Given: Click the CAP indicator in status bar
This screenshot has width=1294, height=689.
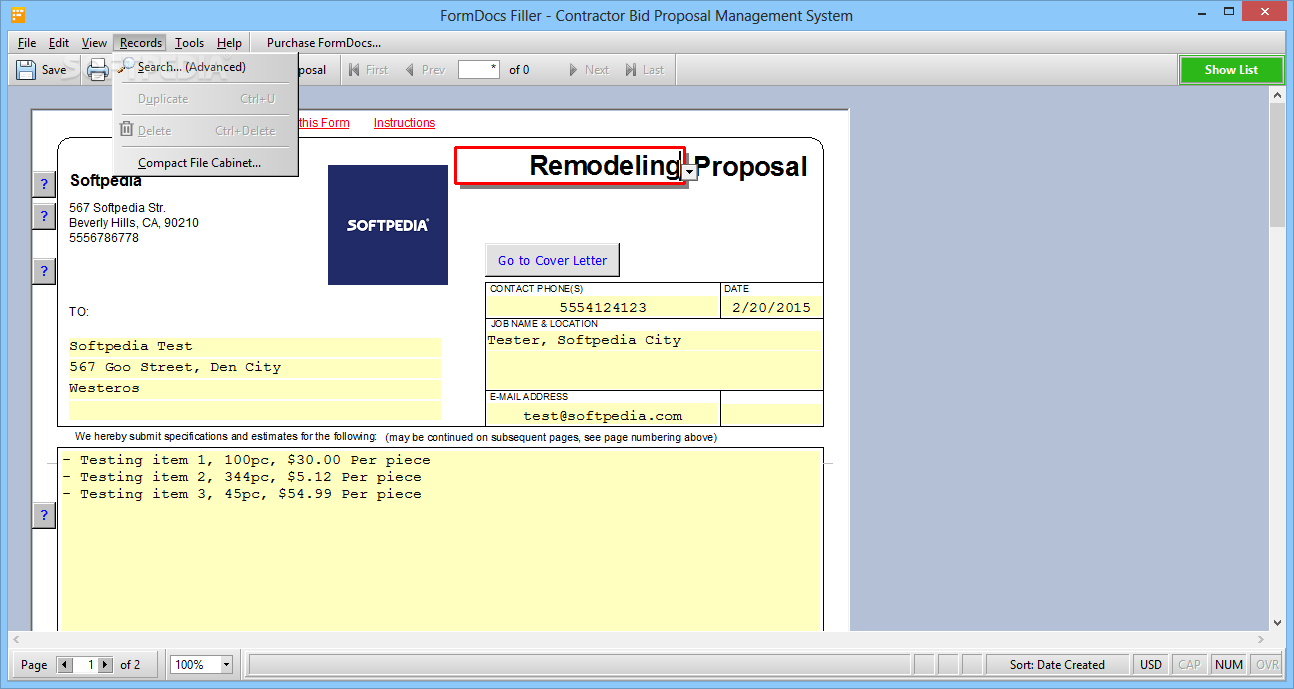Looking at the screenshot, I should 1189,665.
